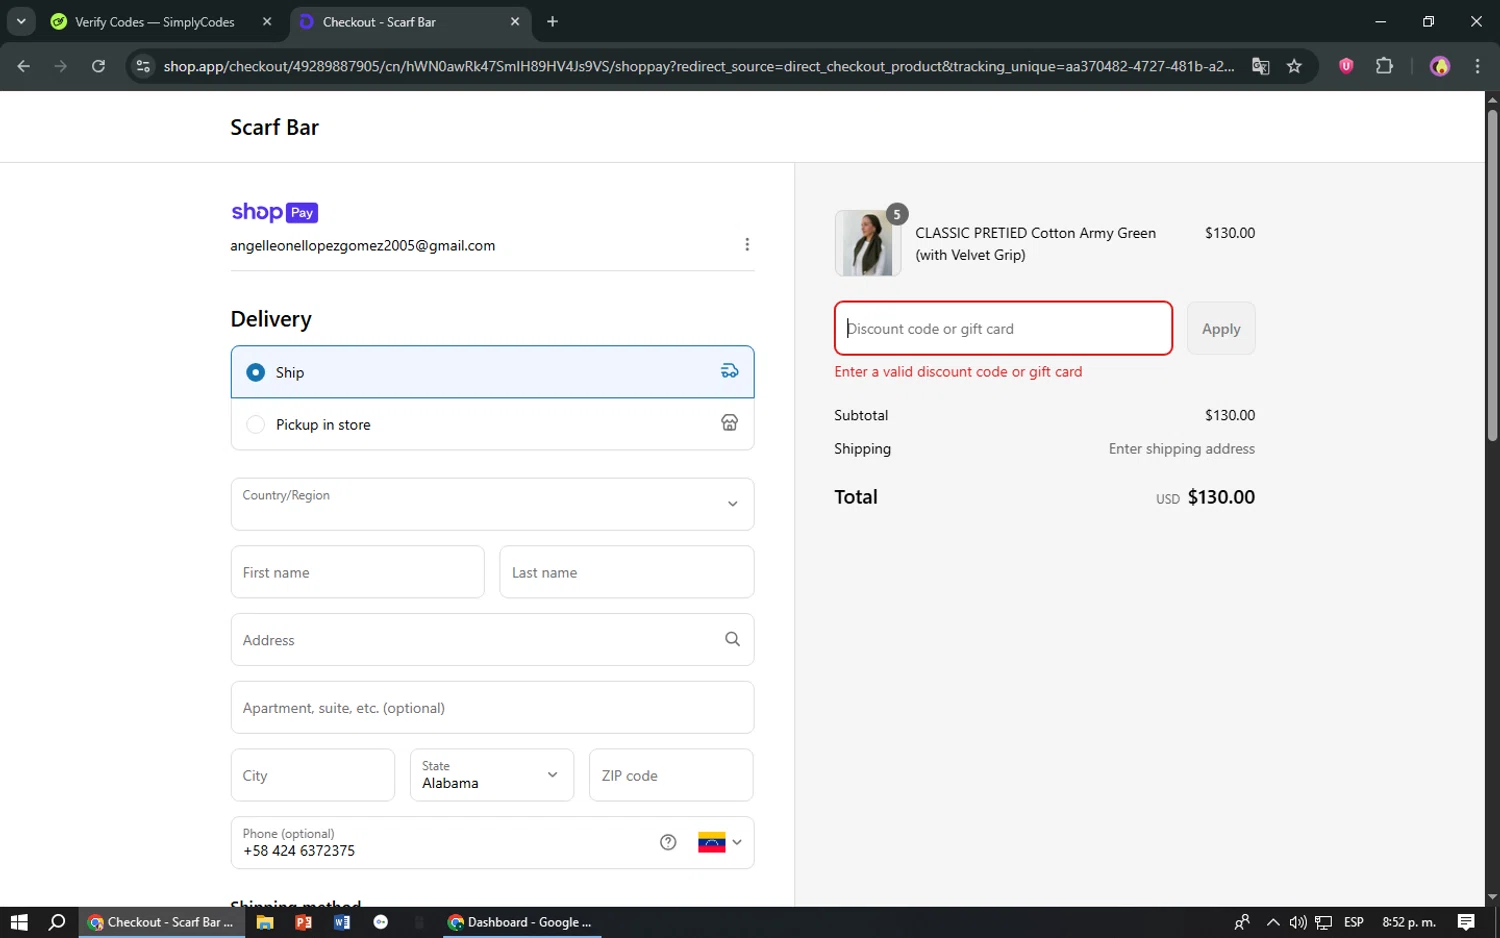Image resolution: width=1500 pixels, height=938 pixels.
Task: Click the page vertical scrollbar
Action: click(x=1492, y=275)
